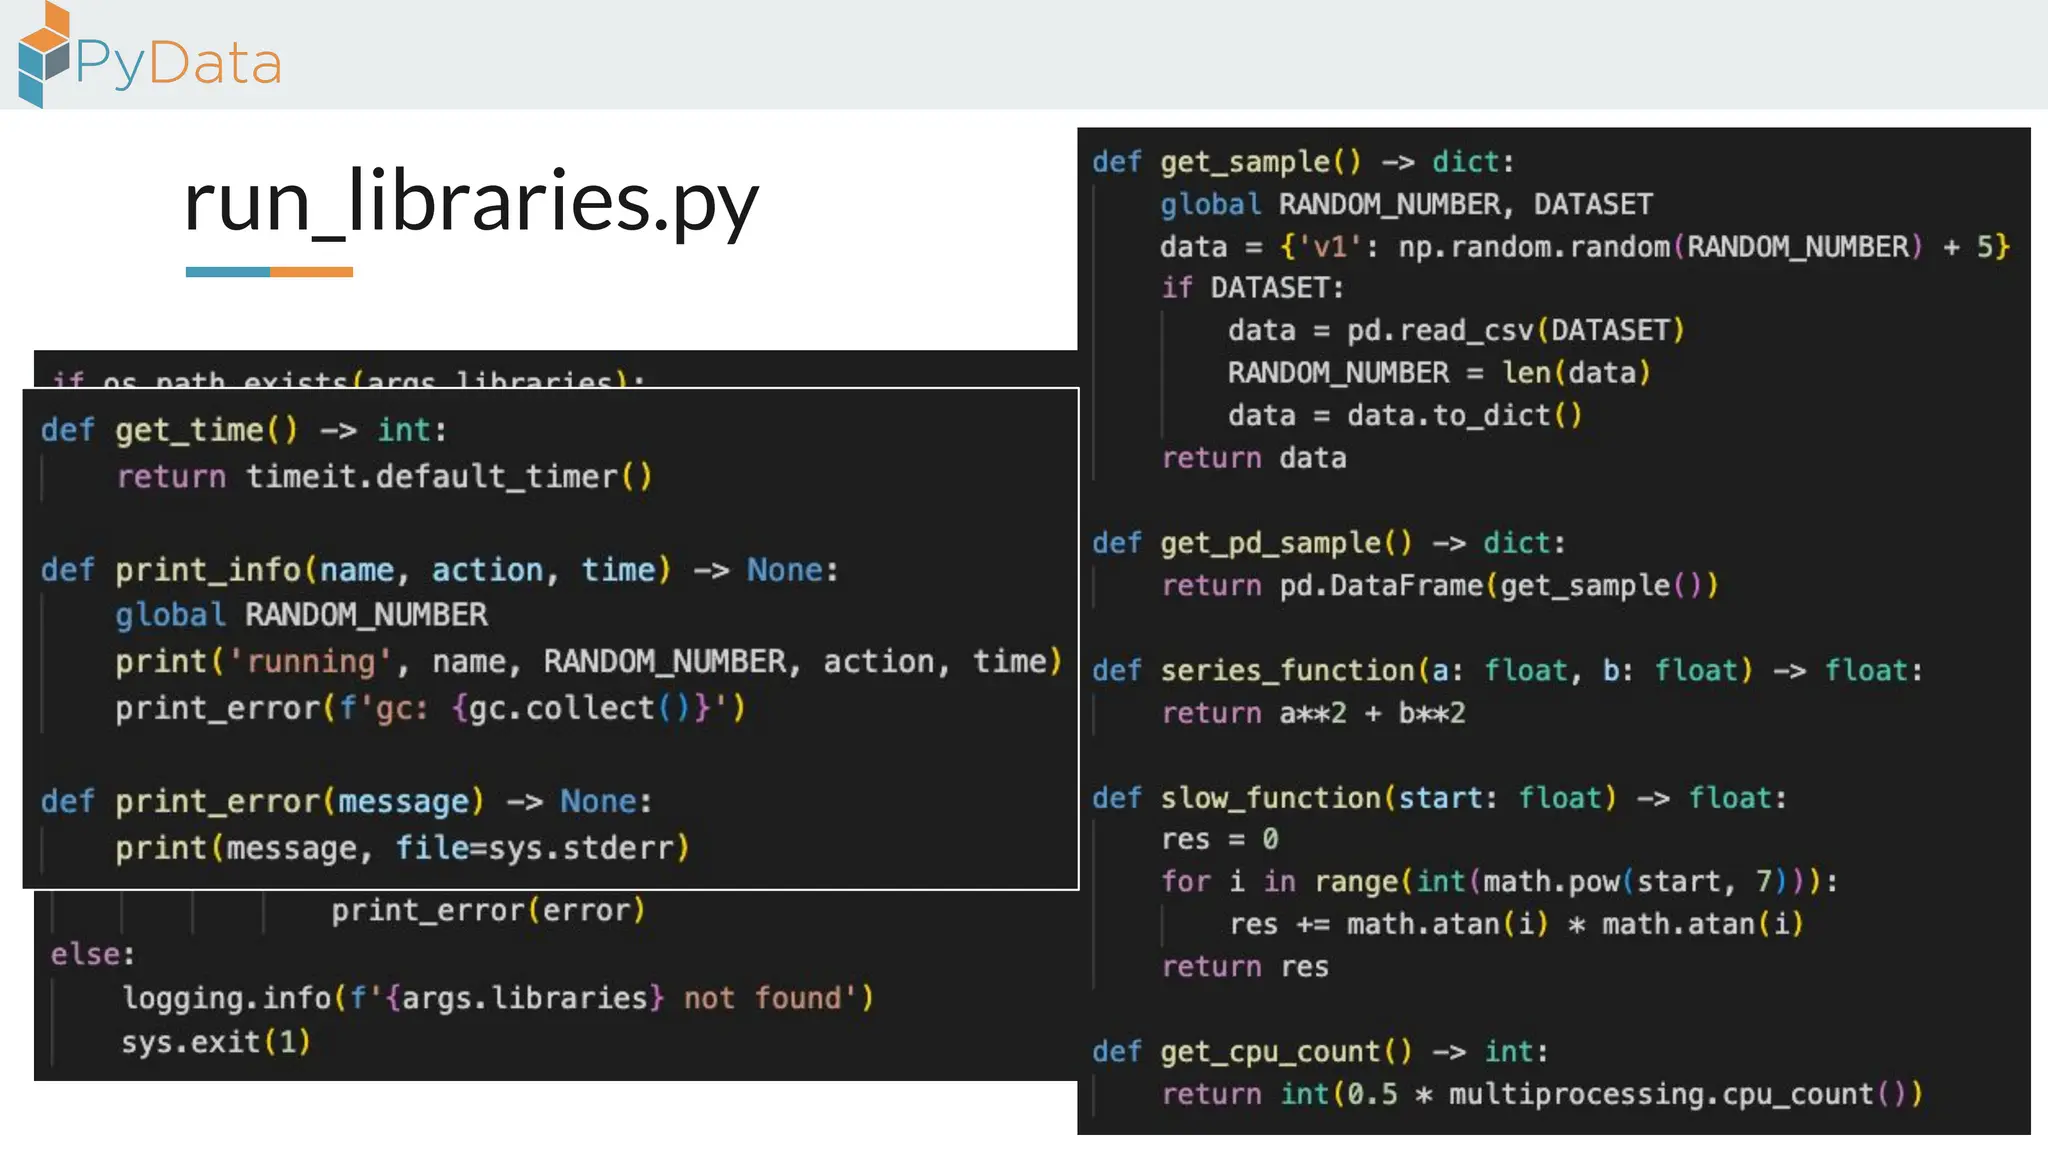The image size is (2048, 1152).
Task: Click the PyData wordmark text
Action: pyautogui.click(x=179, y=63)
